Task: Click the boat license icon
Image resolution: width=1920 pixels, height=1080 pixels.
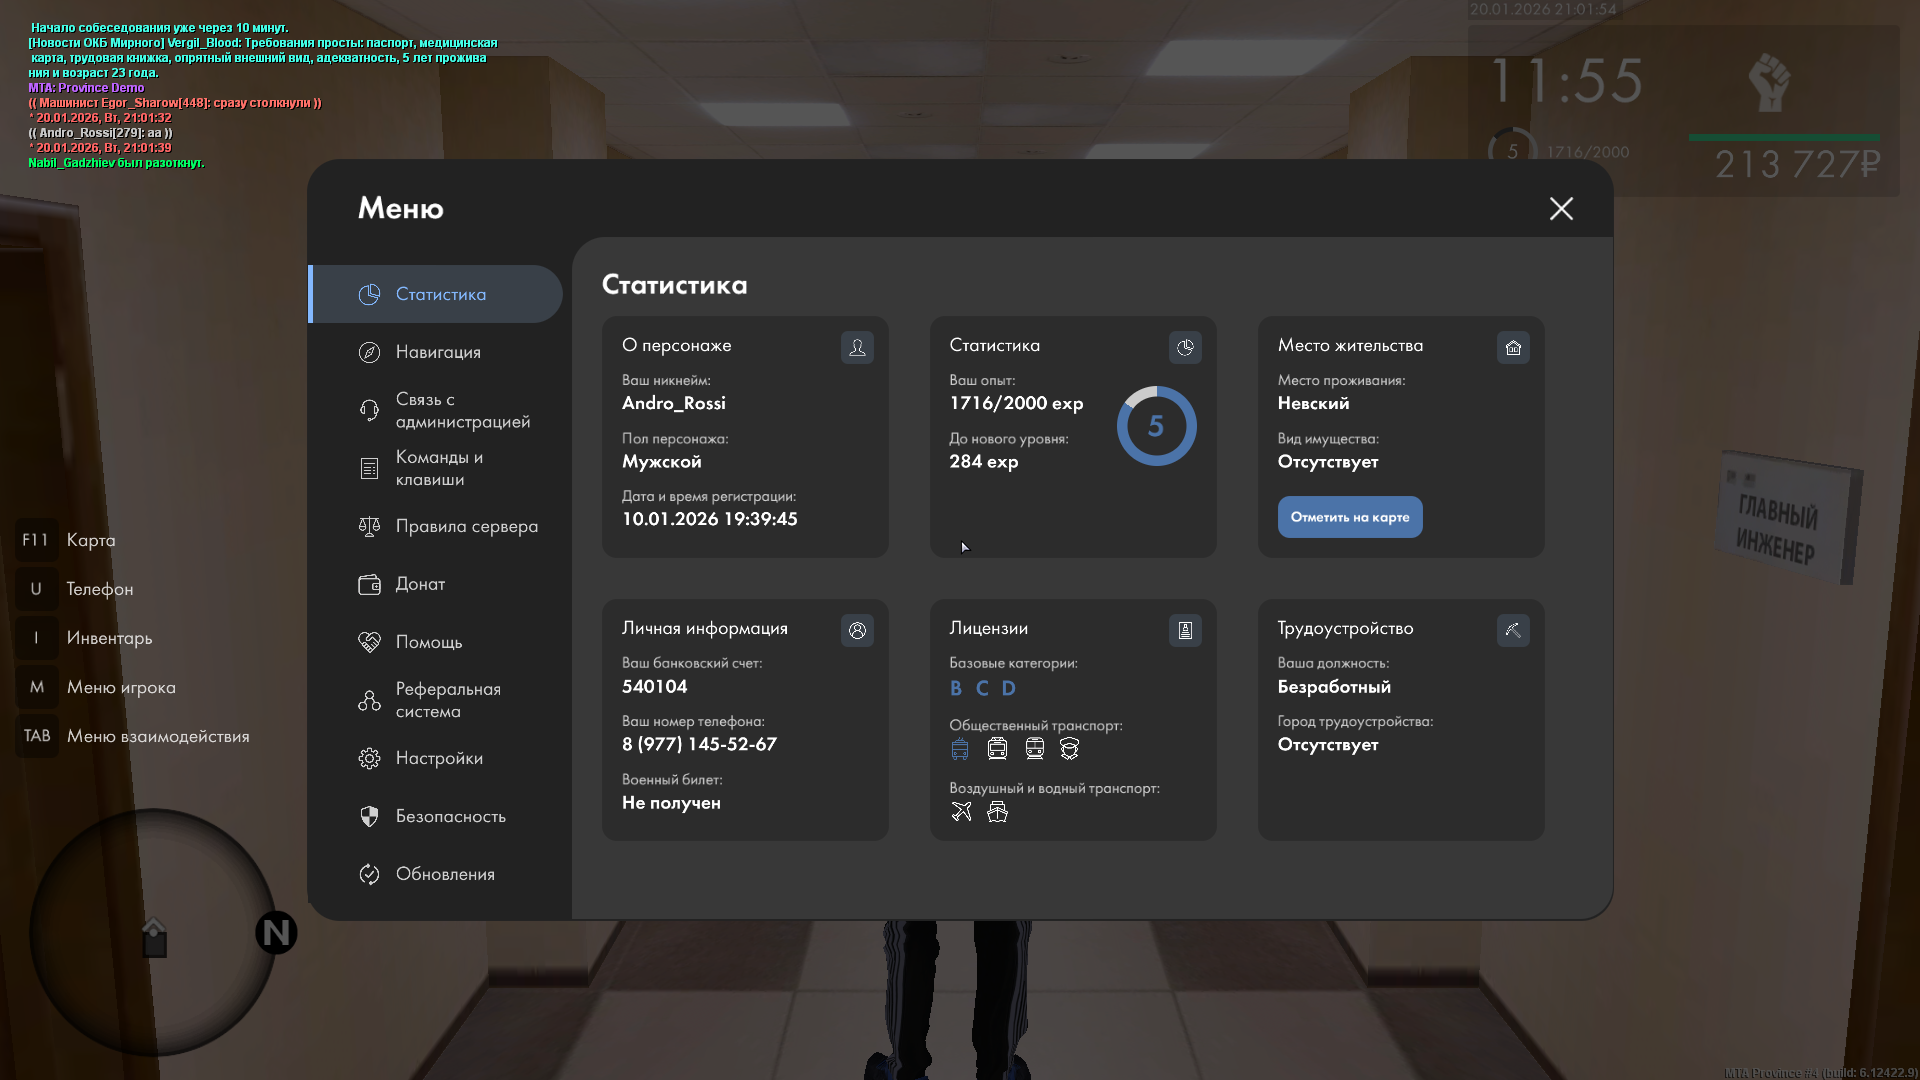Action: 997,812
